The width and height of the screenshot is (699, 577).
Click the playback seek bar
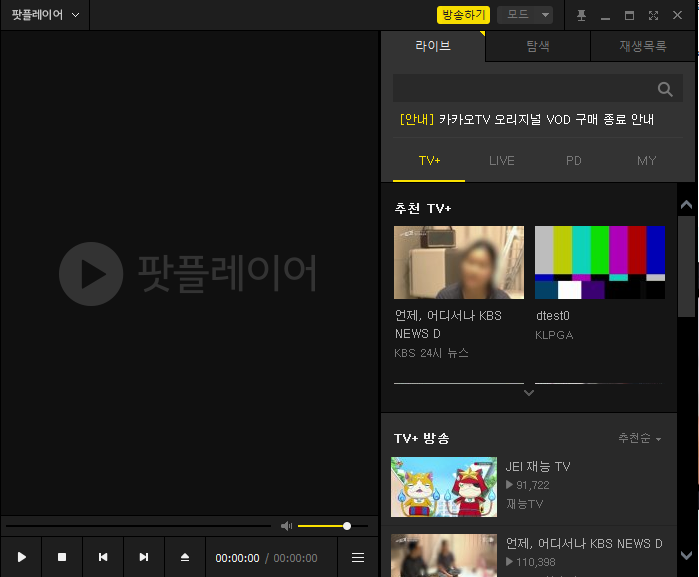click(x=138, y=526)
